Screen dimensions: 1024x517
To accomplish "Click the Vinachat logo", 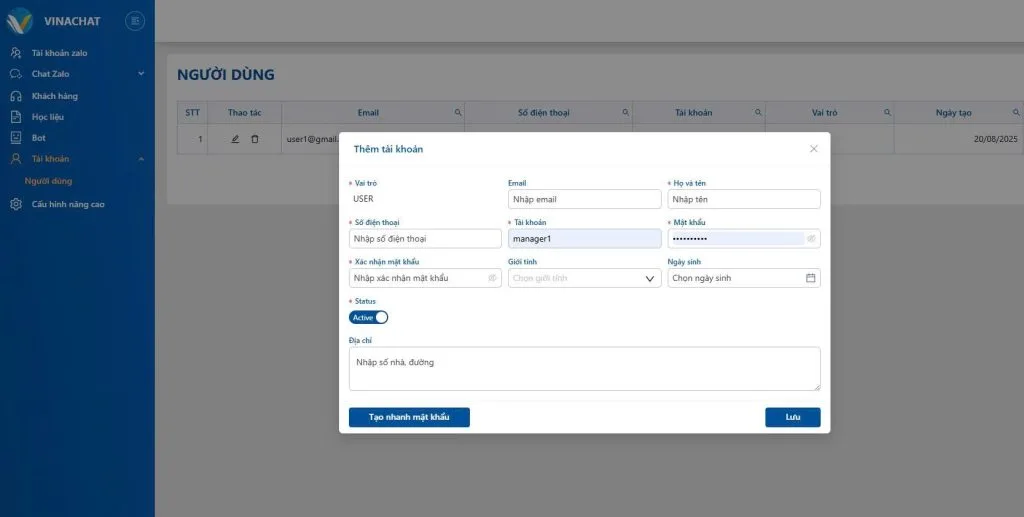I will click(x=20, y=21).
